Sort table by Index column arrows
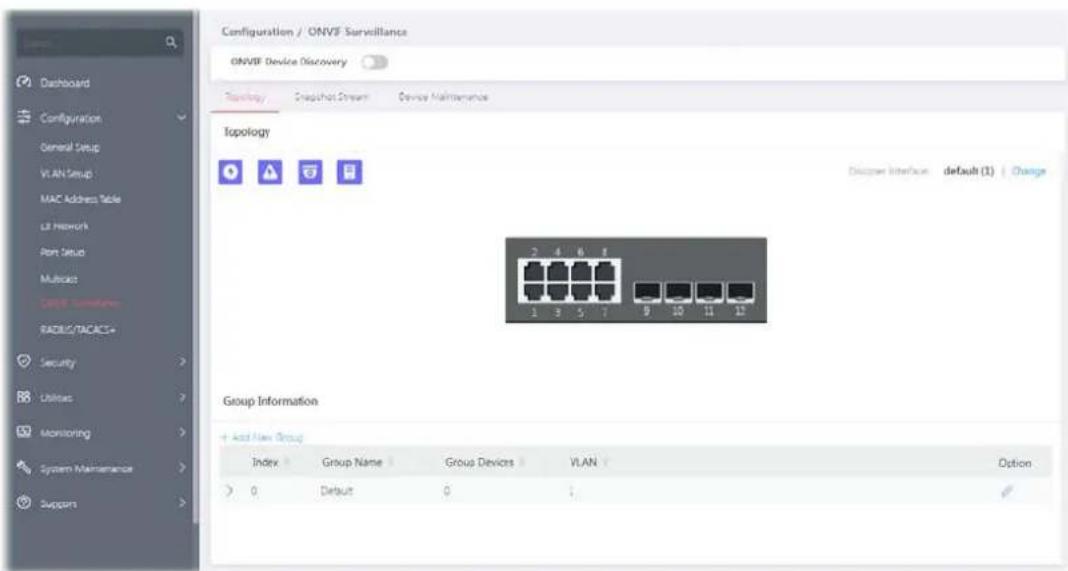 pos(287,463)
